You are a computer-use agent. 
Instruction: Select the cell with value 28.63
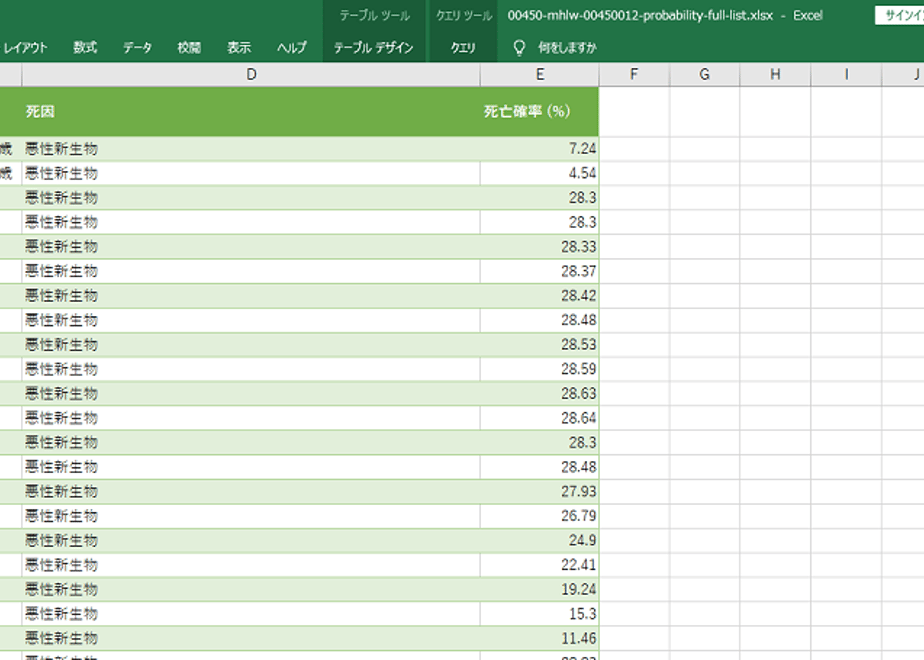[540, 394]
